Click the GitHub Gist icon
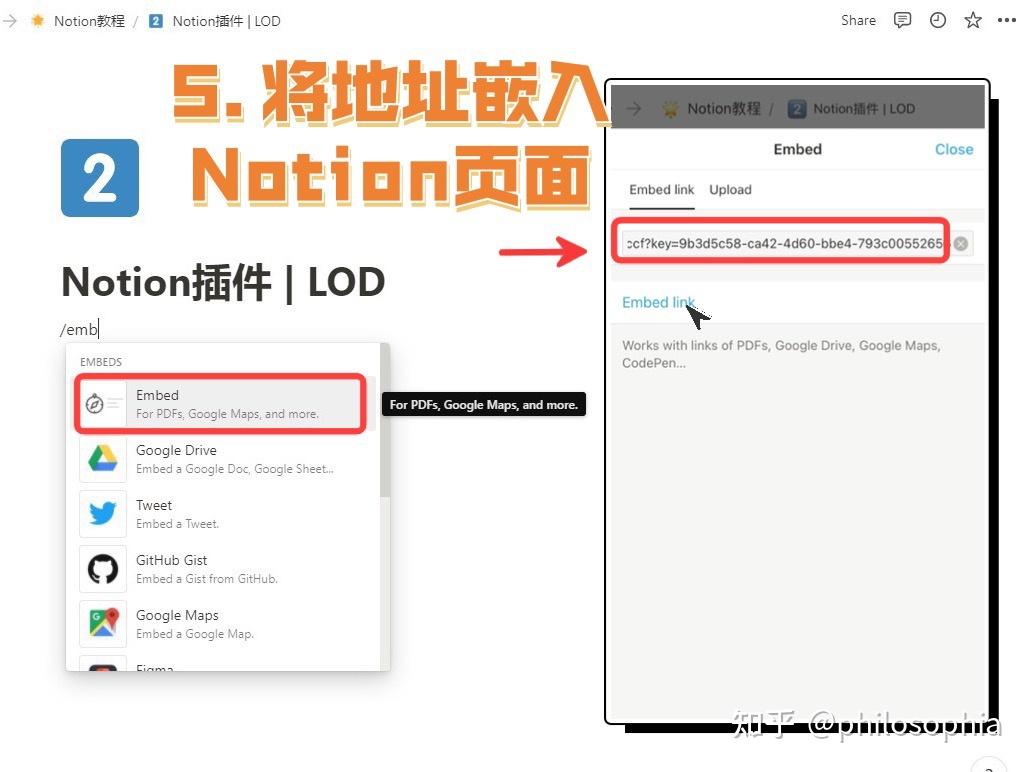Screen dimensions: 1029x772 click(101, 568)
